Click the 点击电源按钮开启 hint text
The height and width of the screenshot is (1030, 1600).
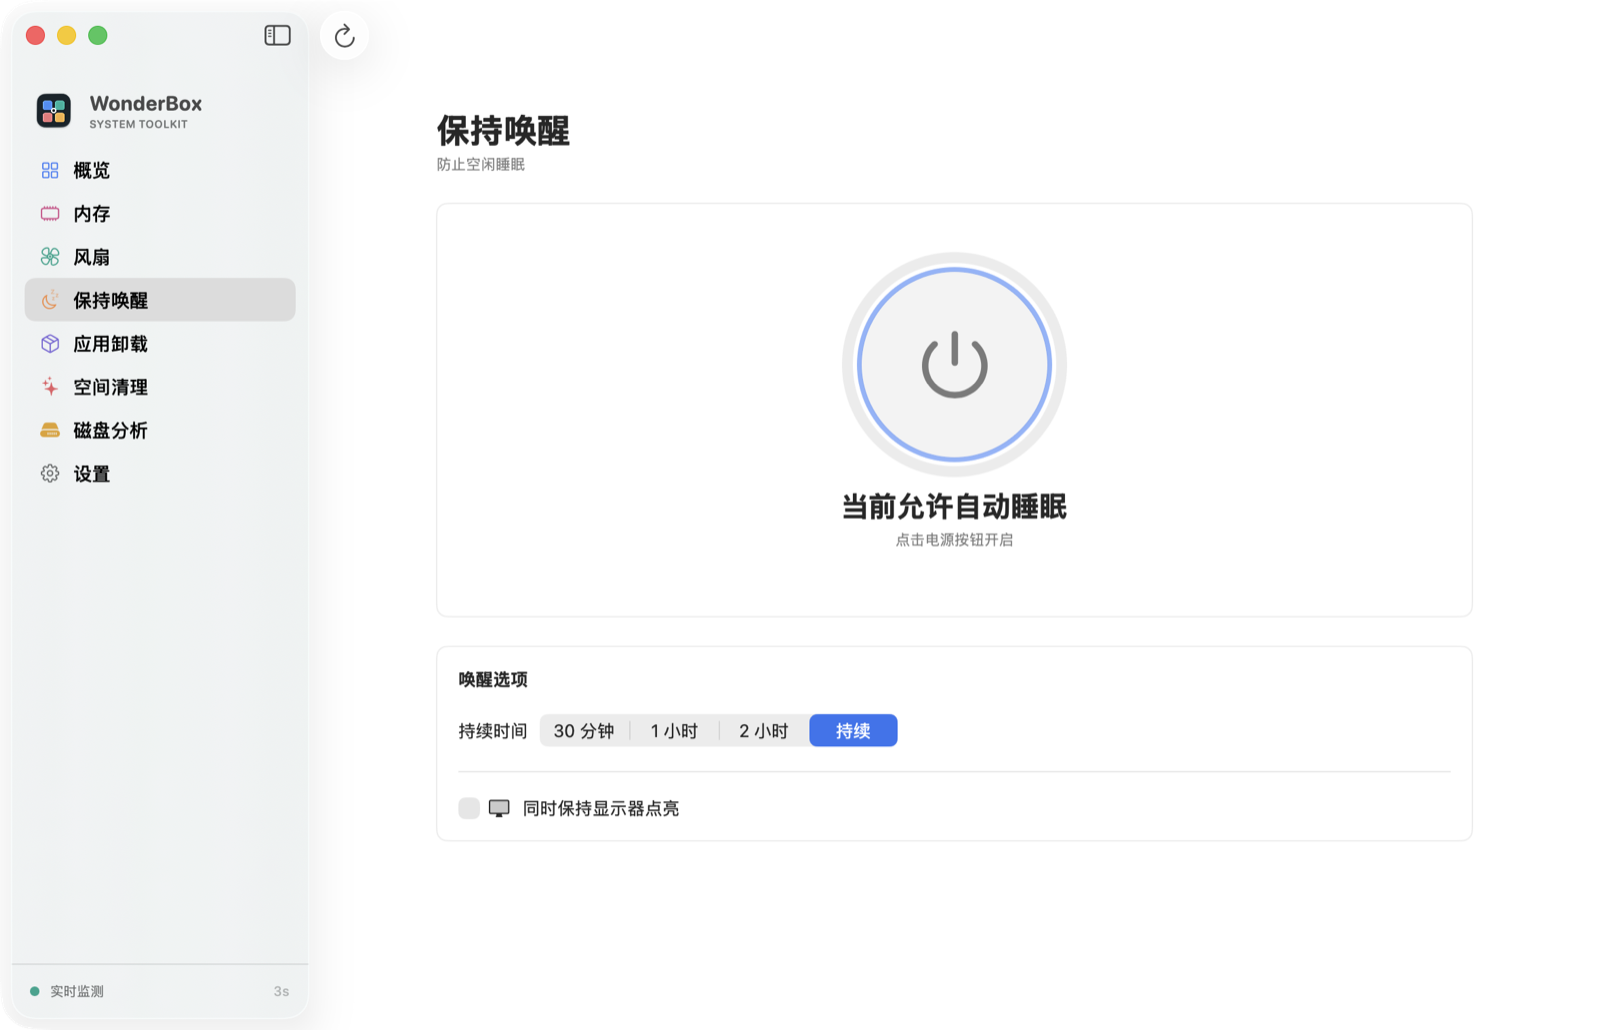click(x=954, y=540)
